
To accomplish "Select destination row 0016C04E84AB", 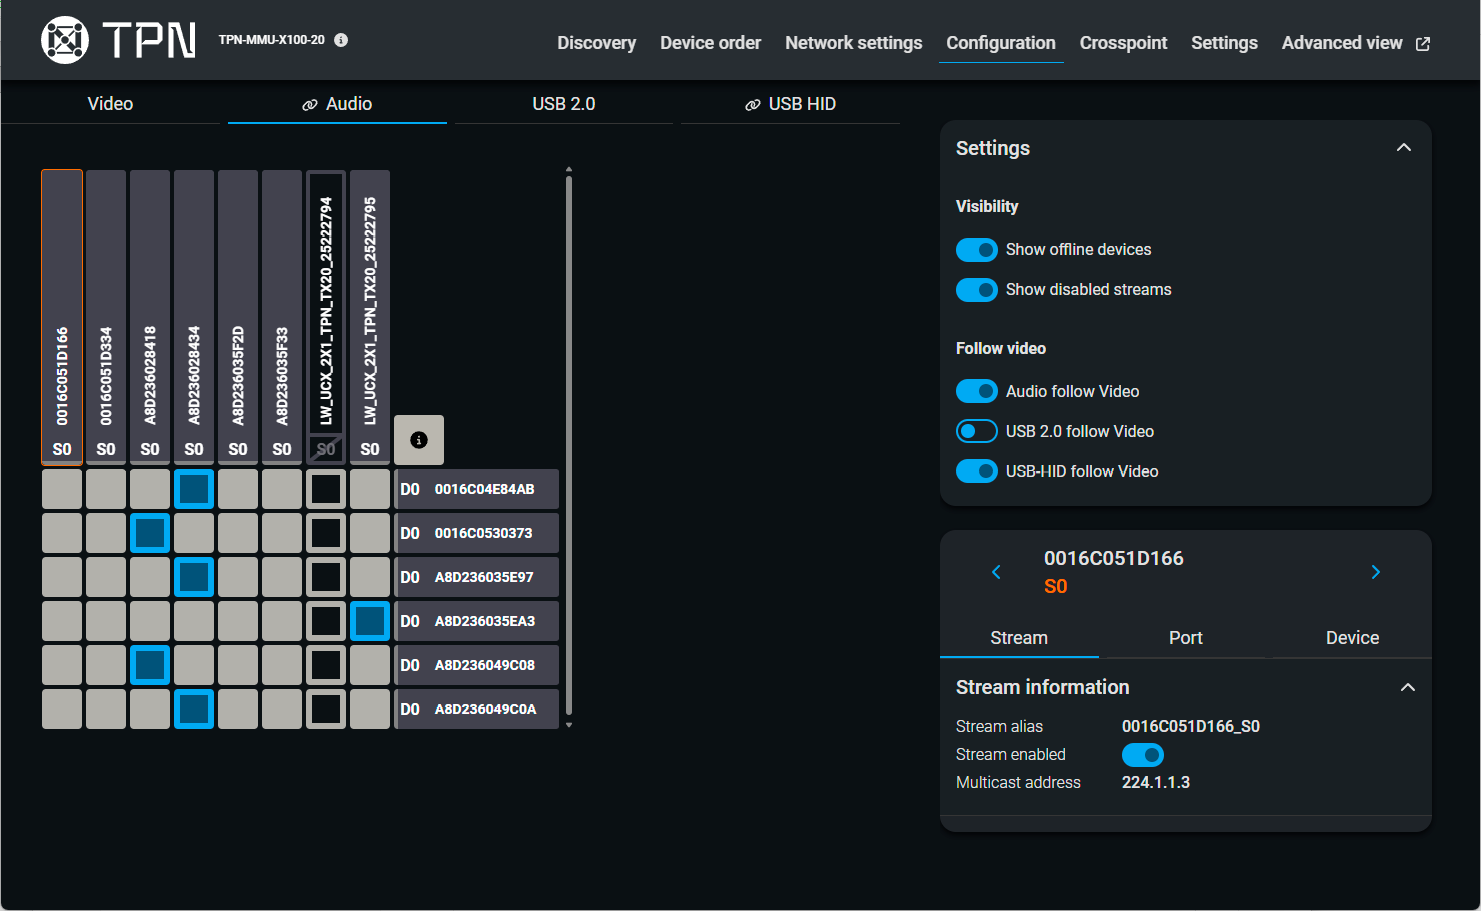I will coord(477,489).
